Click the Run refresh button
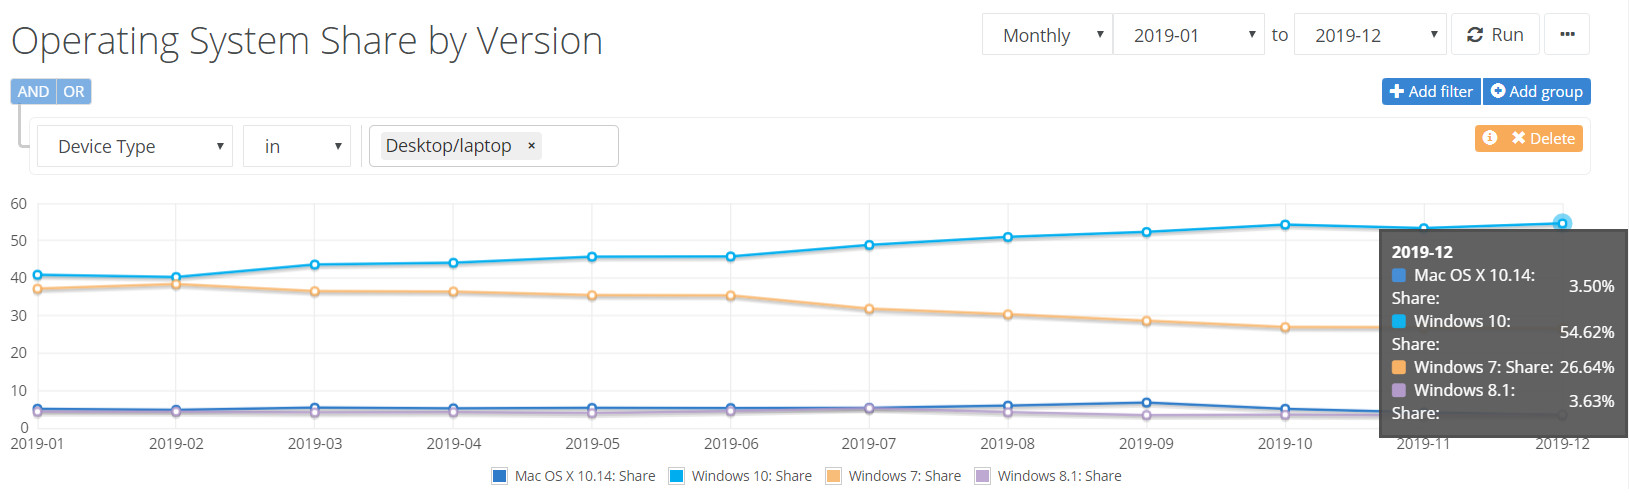This screenshot has height=502, width=1629. point(1495,35)
